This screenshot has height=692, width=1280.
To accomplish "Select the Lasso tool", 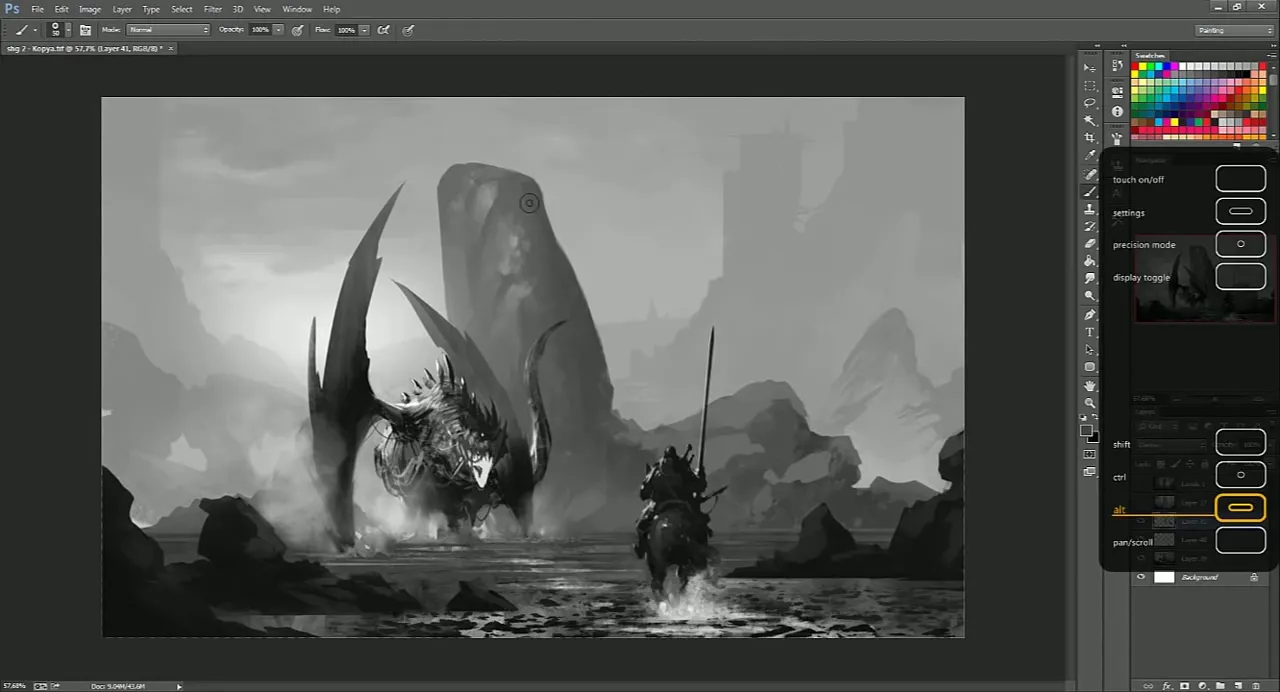I will point(1090,103).
